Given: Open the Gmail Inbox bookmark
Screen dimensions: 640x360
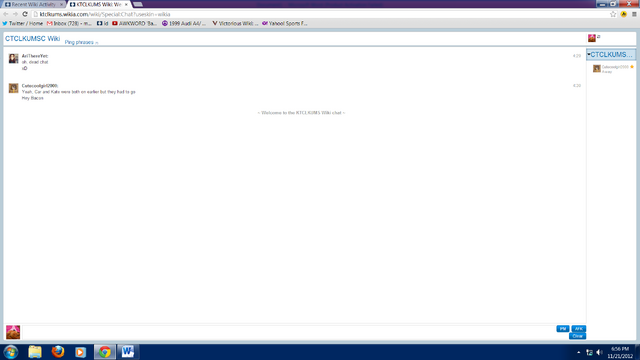Looking at the screenshot, I should click(x=69, y=24).
